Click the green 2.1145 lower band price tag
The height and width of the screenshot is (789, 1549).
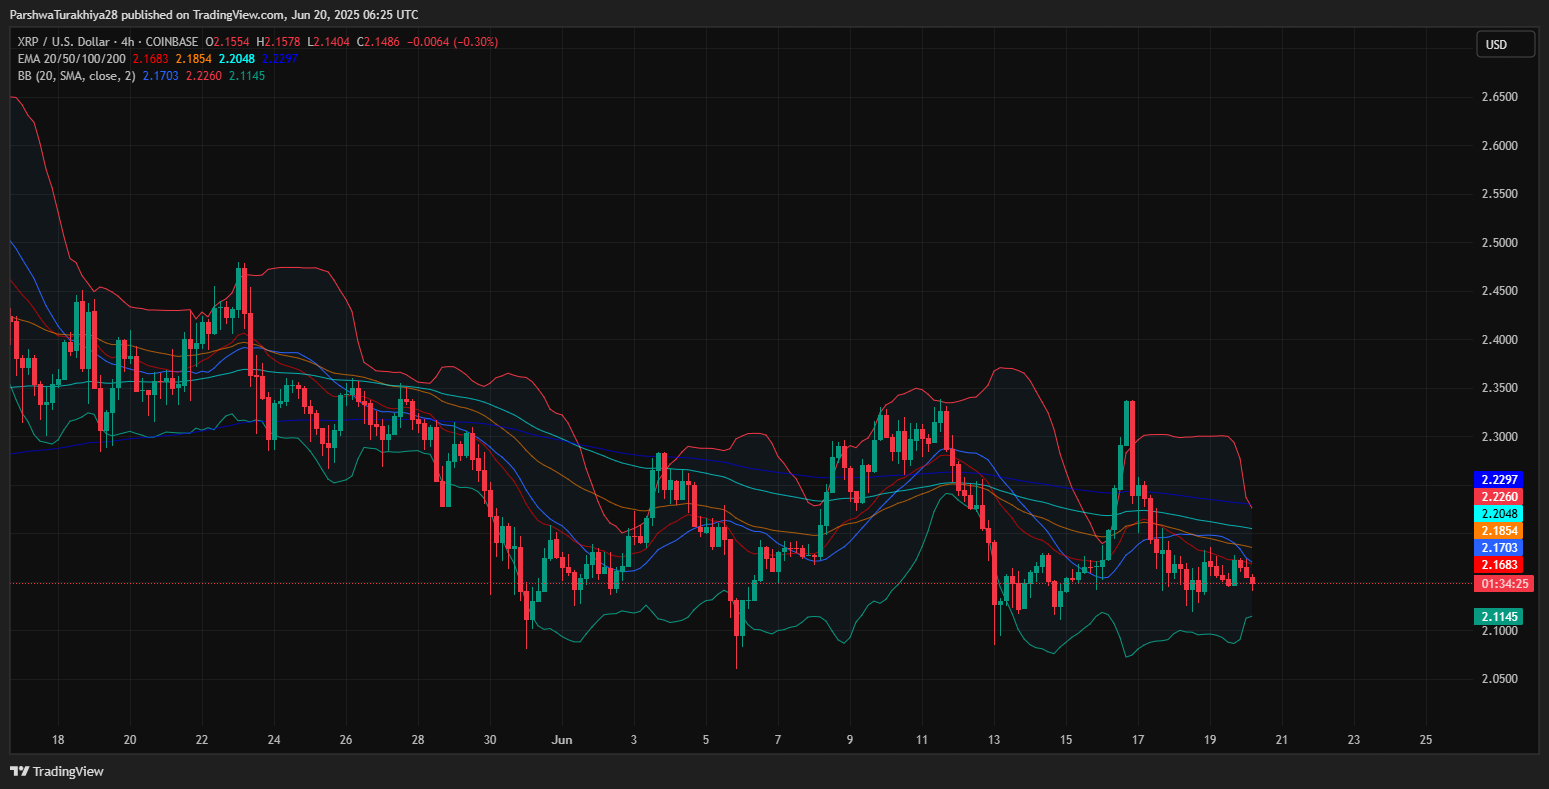[x=1502, y=617]
